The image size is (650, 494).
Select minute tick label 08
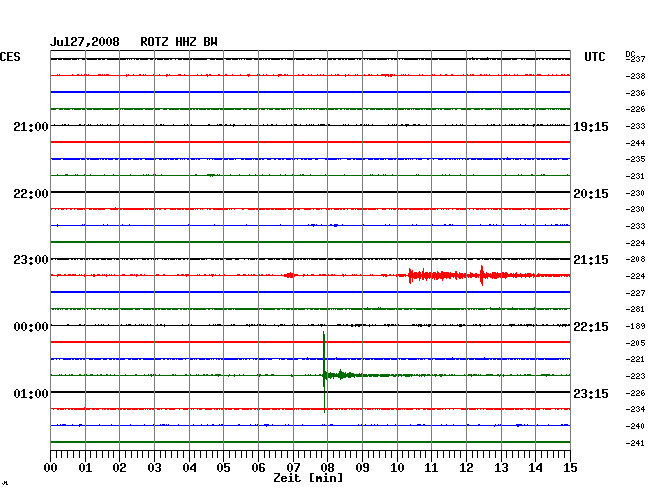click(x=327, y=468)
